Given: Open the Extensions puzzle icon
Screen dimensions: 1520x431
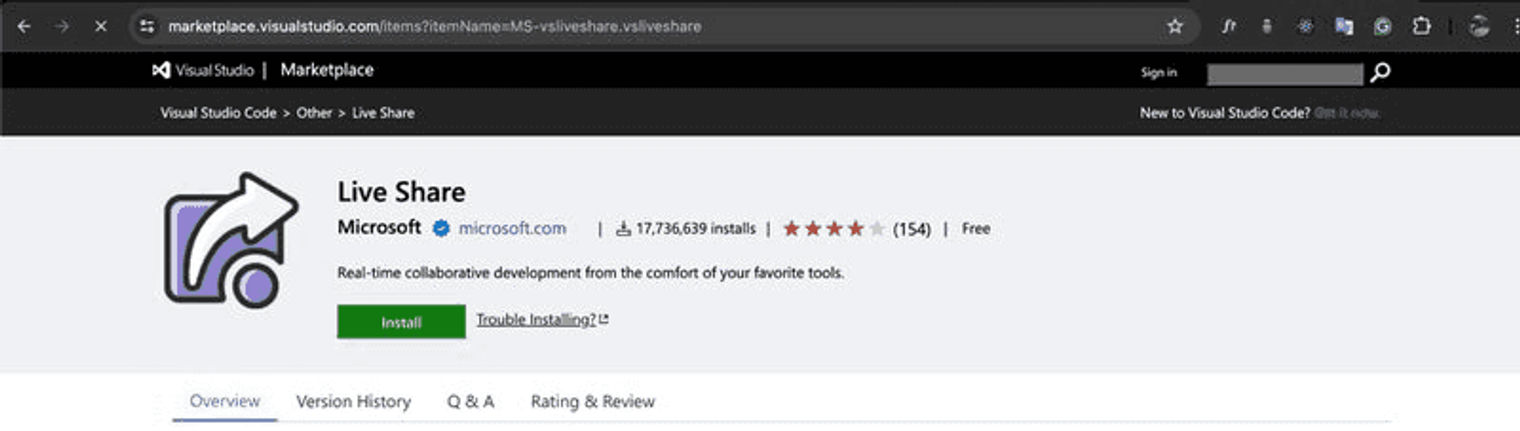Looking at the screenshot, I should coord(1421,27).
